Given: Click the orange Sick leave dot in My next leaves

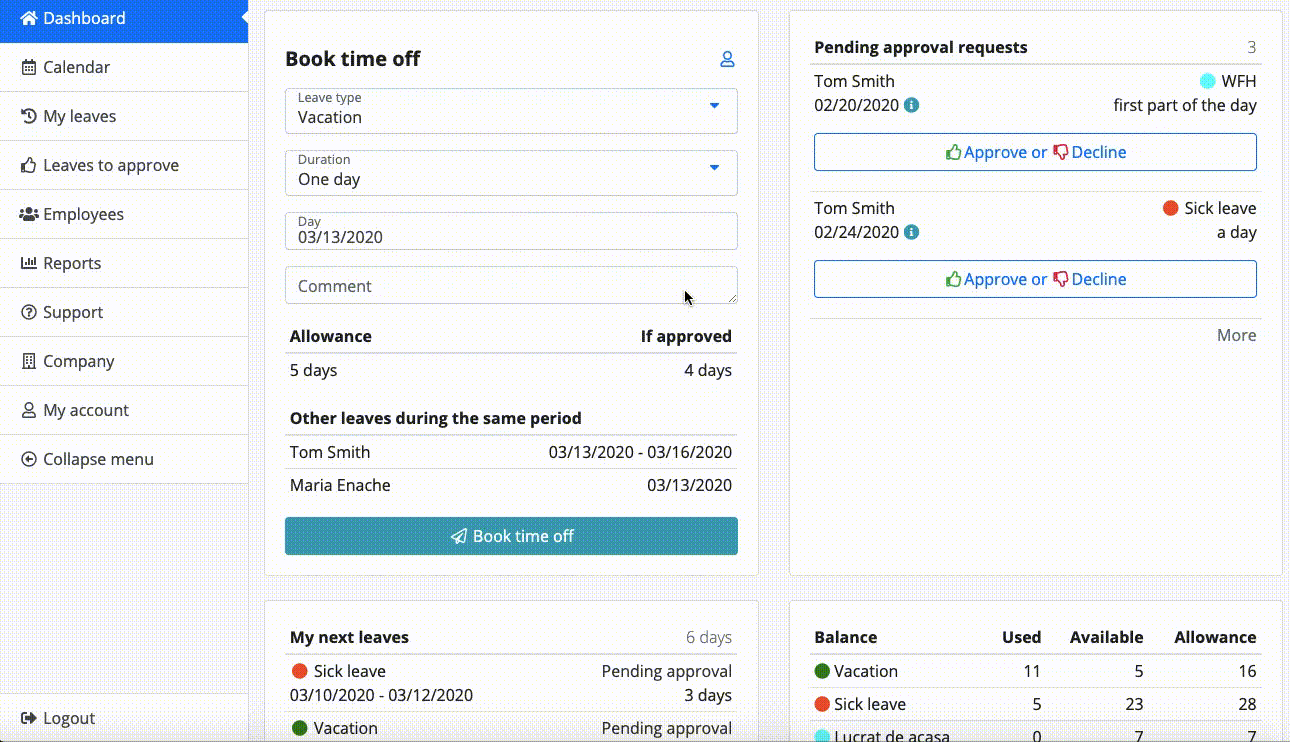Looking at the screenshot, I should point(299,671).
